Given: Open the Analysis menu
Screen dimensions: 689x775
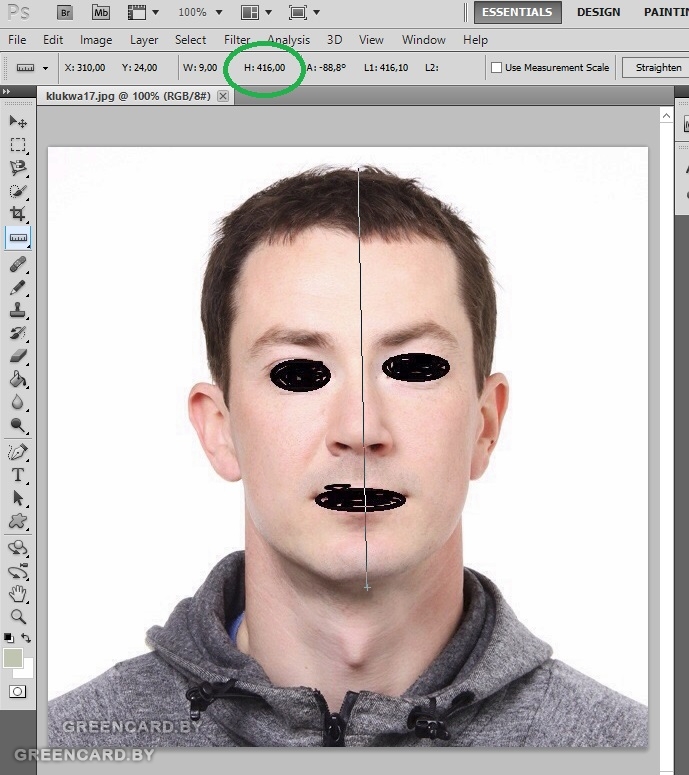Looking at the screenshot, I should click(289, 40).
